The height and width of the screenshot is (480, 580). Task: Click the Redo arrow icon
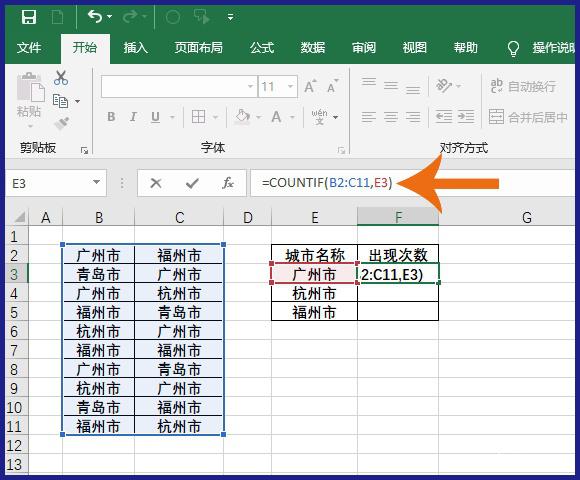coord(130,17)
